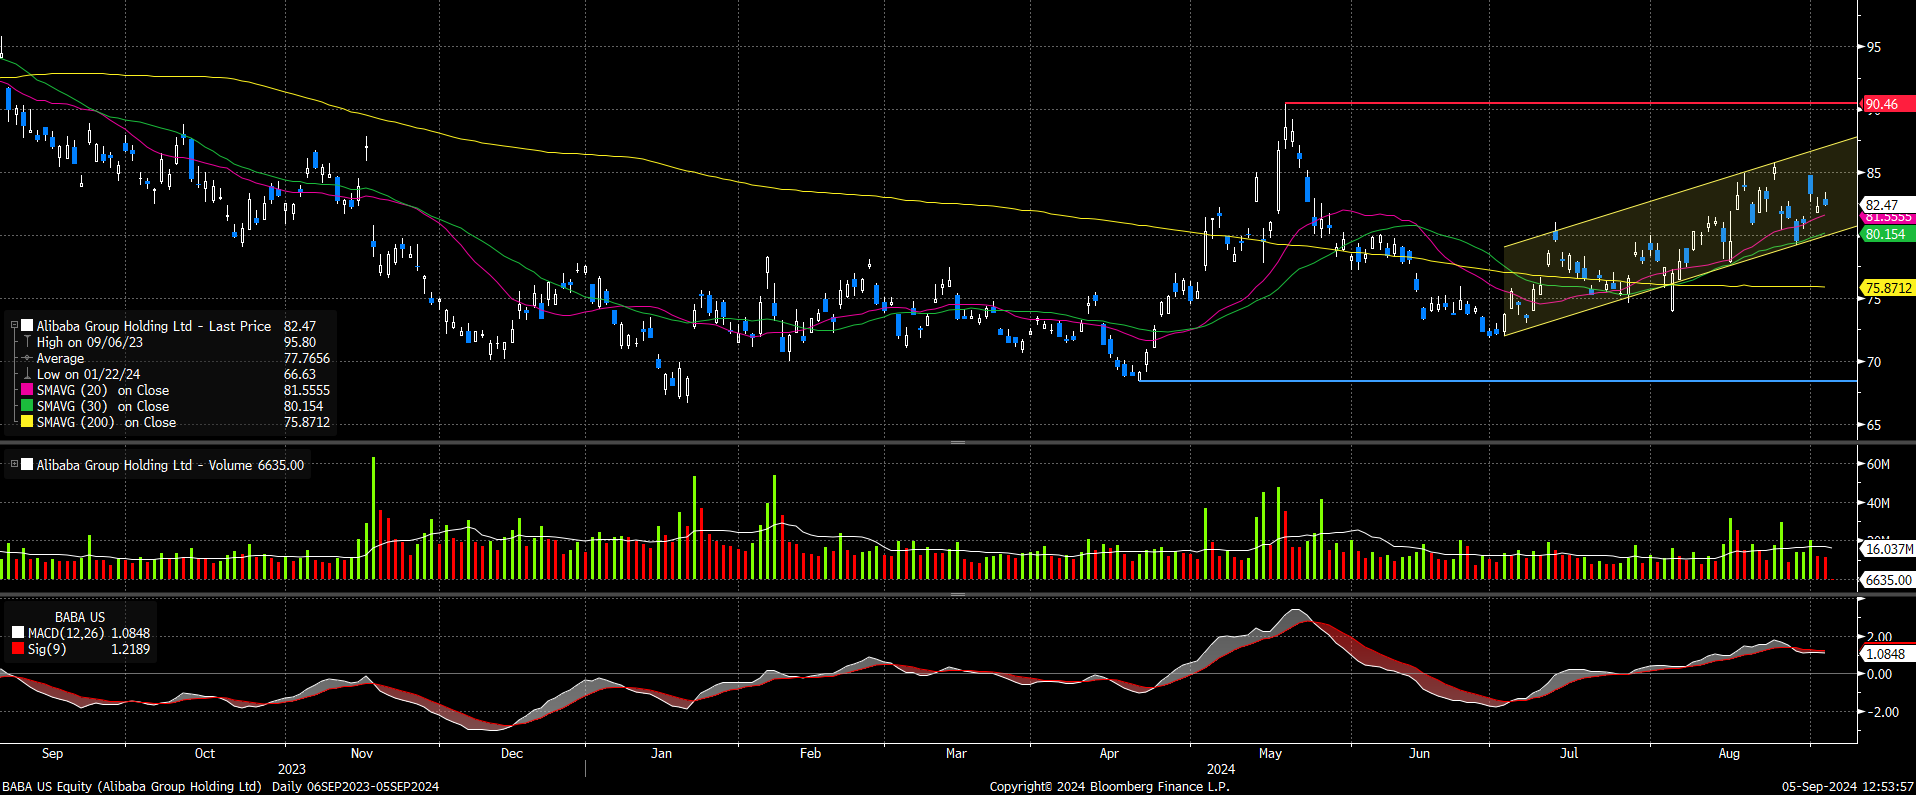Collapse the Alibaba Last Price legend tree
Screen dimensions: 1916x795
coord(14,326)
